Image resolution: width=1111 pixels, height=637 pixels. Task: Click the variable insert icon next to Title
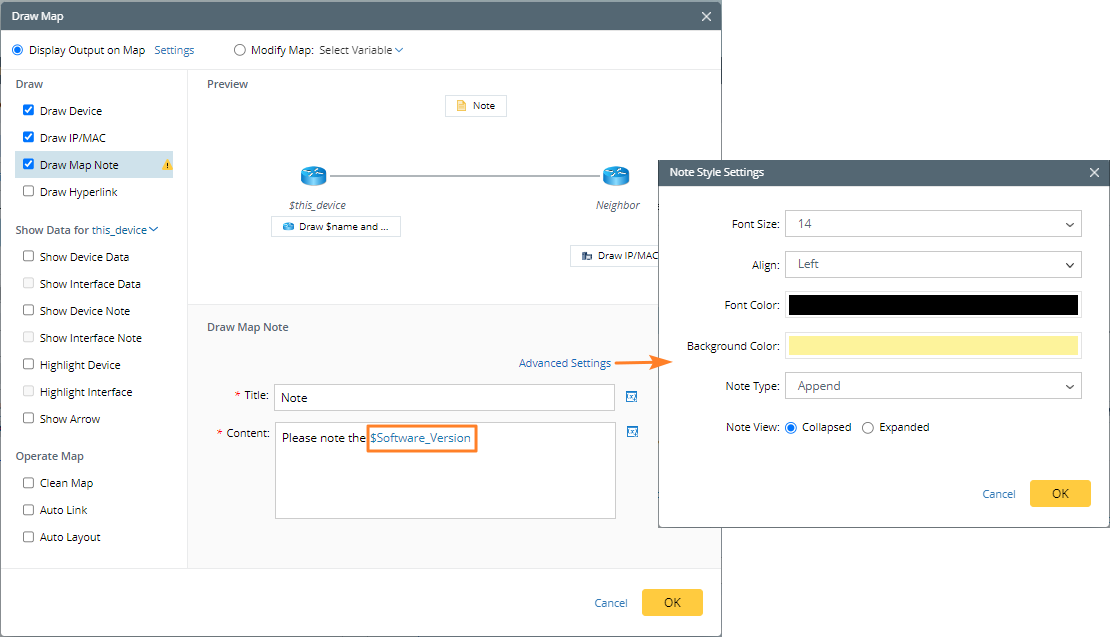[x=631, y=397]
